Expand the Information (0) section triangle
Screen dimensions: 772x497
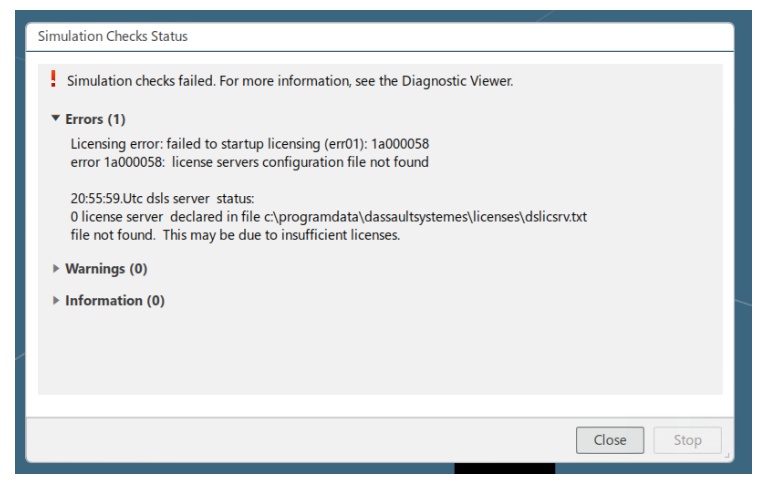click(56, 300)
